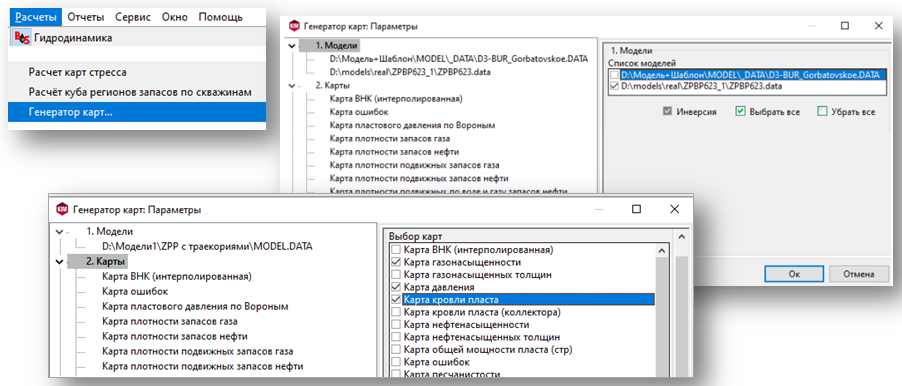Click the app icon in the back Генератор карт window title

point(293,26)
